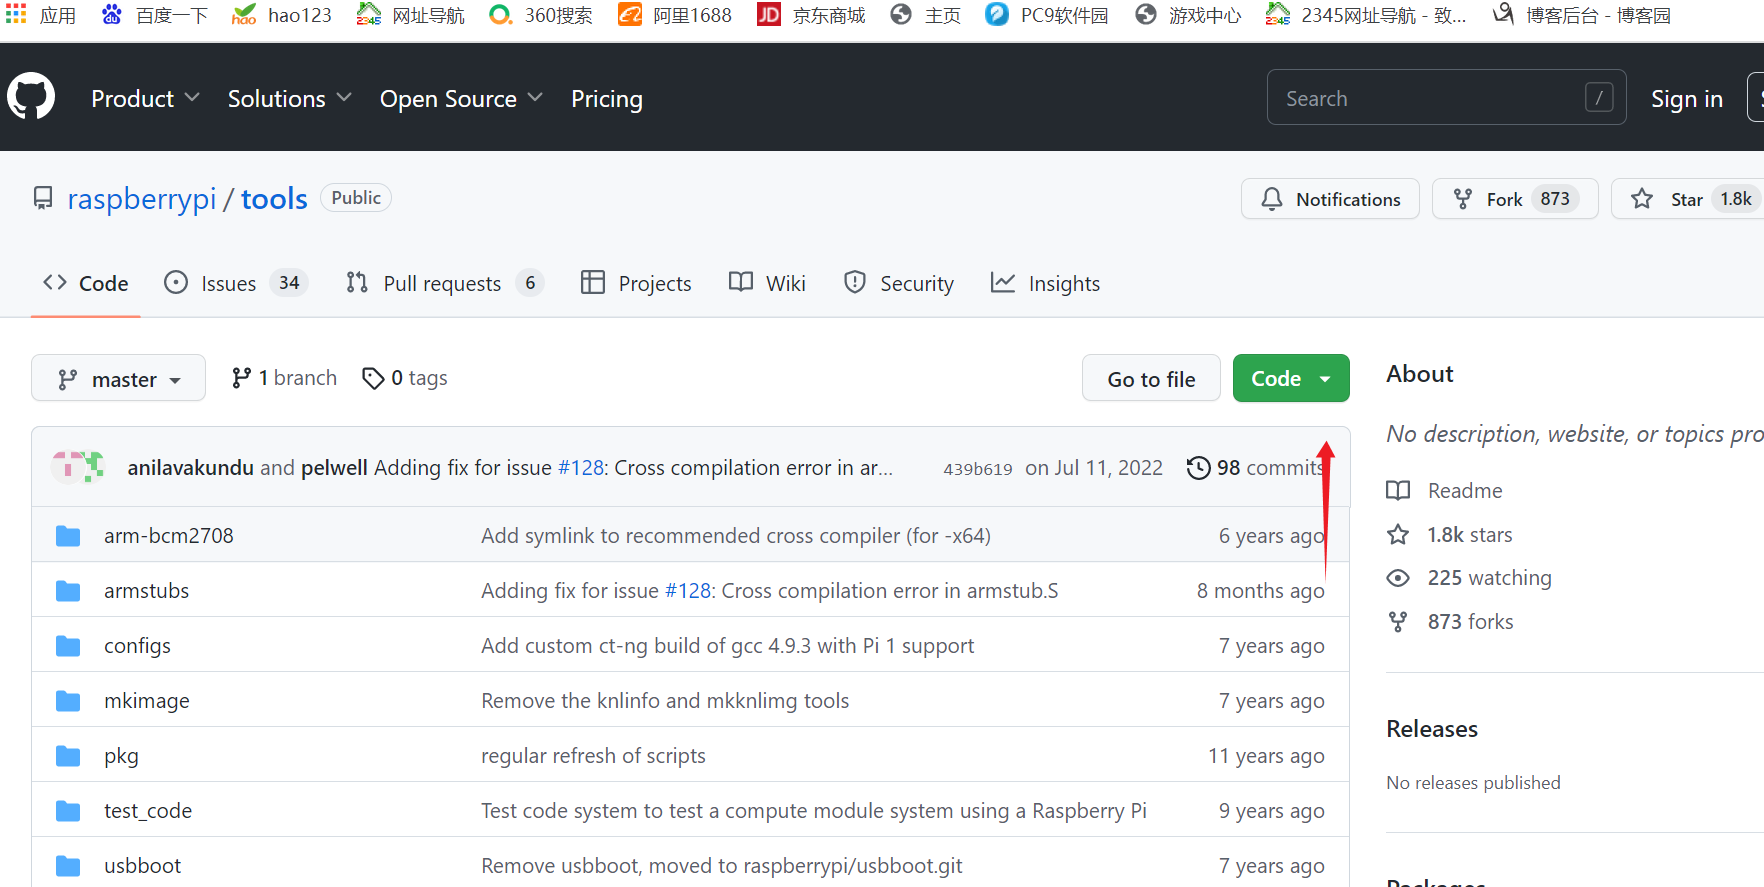Open author pelwell's profile
This screenshot has width=1764, height=887.
[334, 467]
